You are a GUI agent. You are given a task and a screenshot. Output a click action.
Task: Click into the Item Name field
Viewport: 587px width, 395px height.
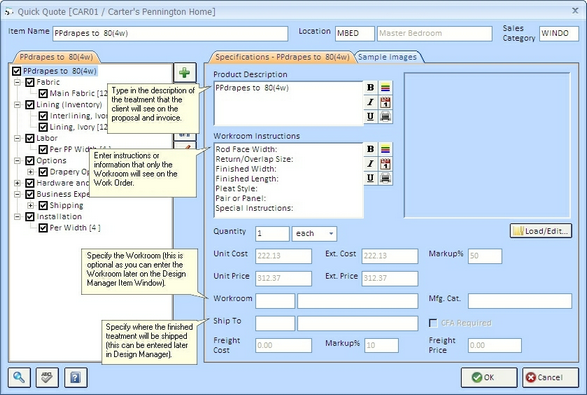(x=170, y=33)
